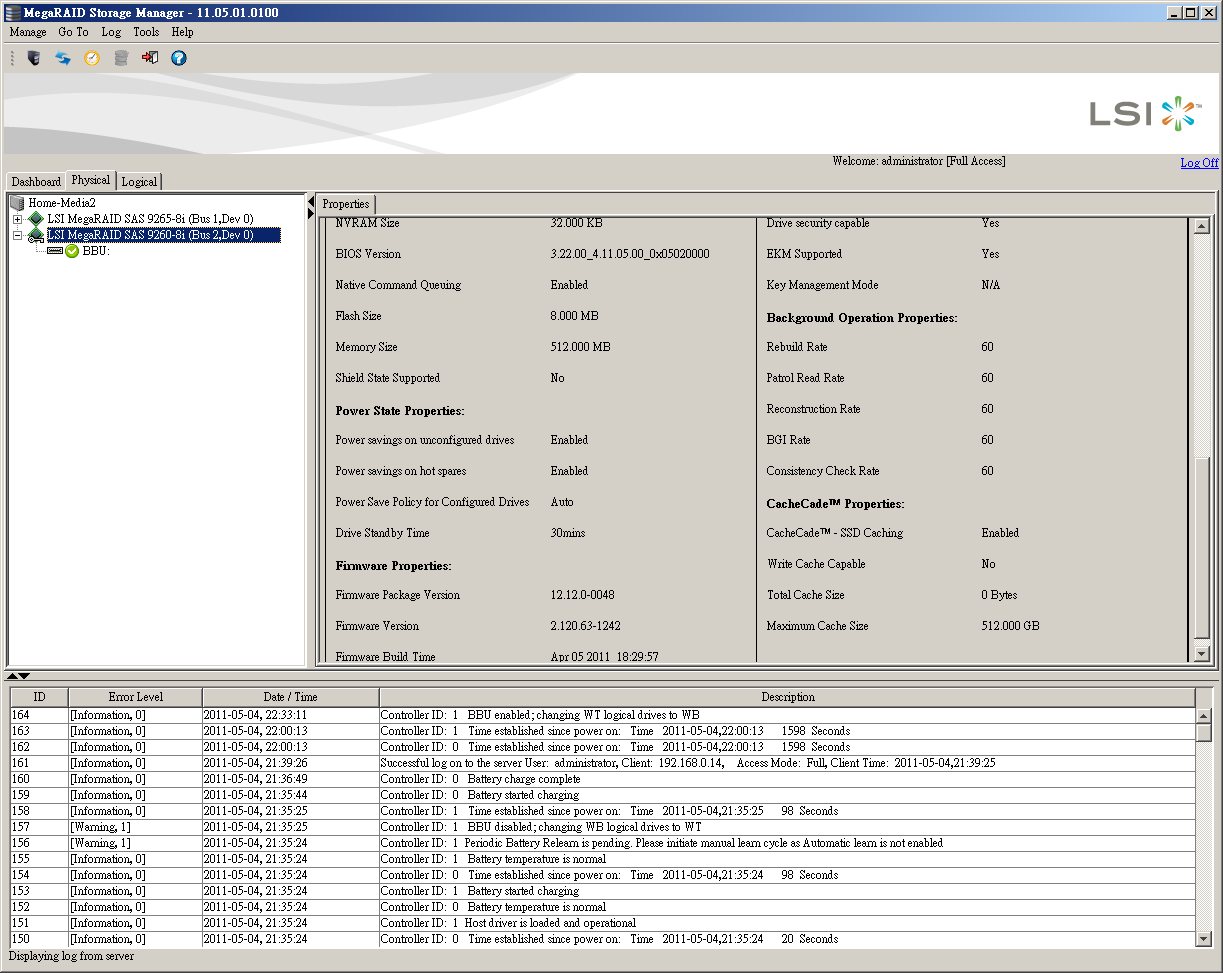
Task: Click CacheCade SSD Caching value Enabled
Action: click(x=1000, y=533)
